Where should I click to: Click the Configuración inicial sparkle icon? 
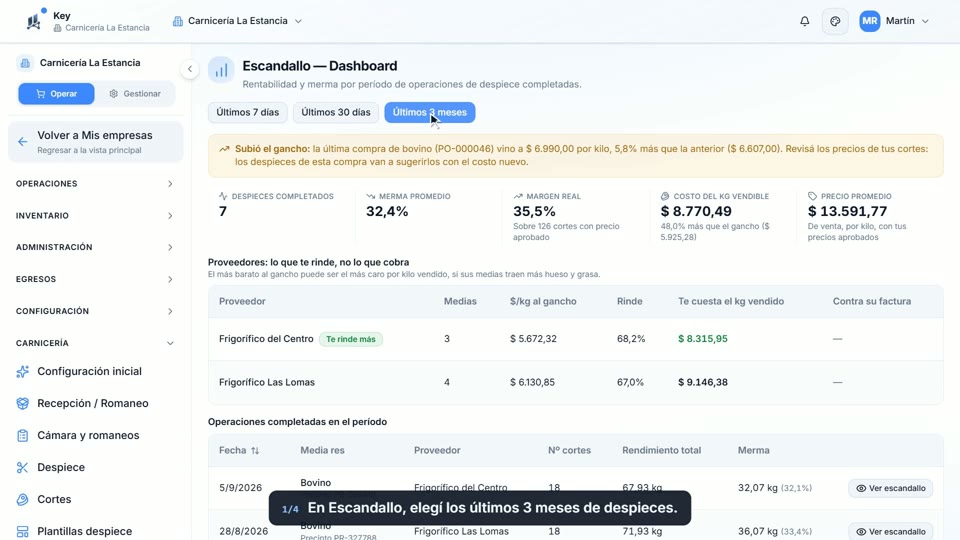pos(23,372)
